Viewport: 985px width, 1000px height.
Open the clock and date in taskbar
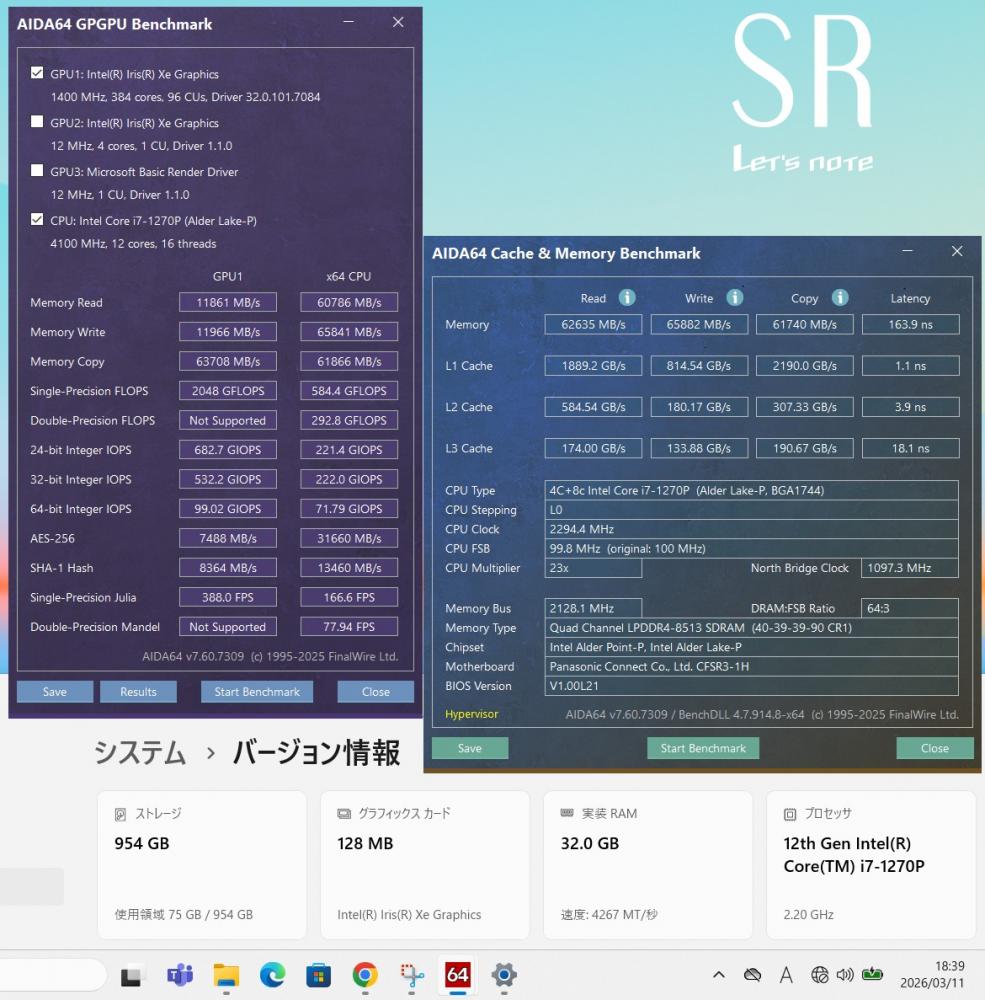tap(932, 974)
